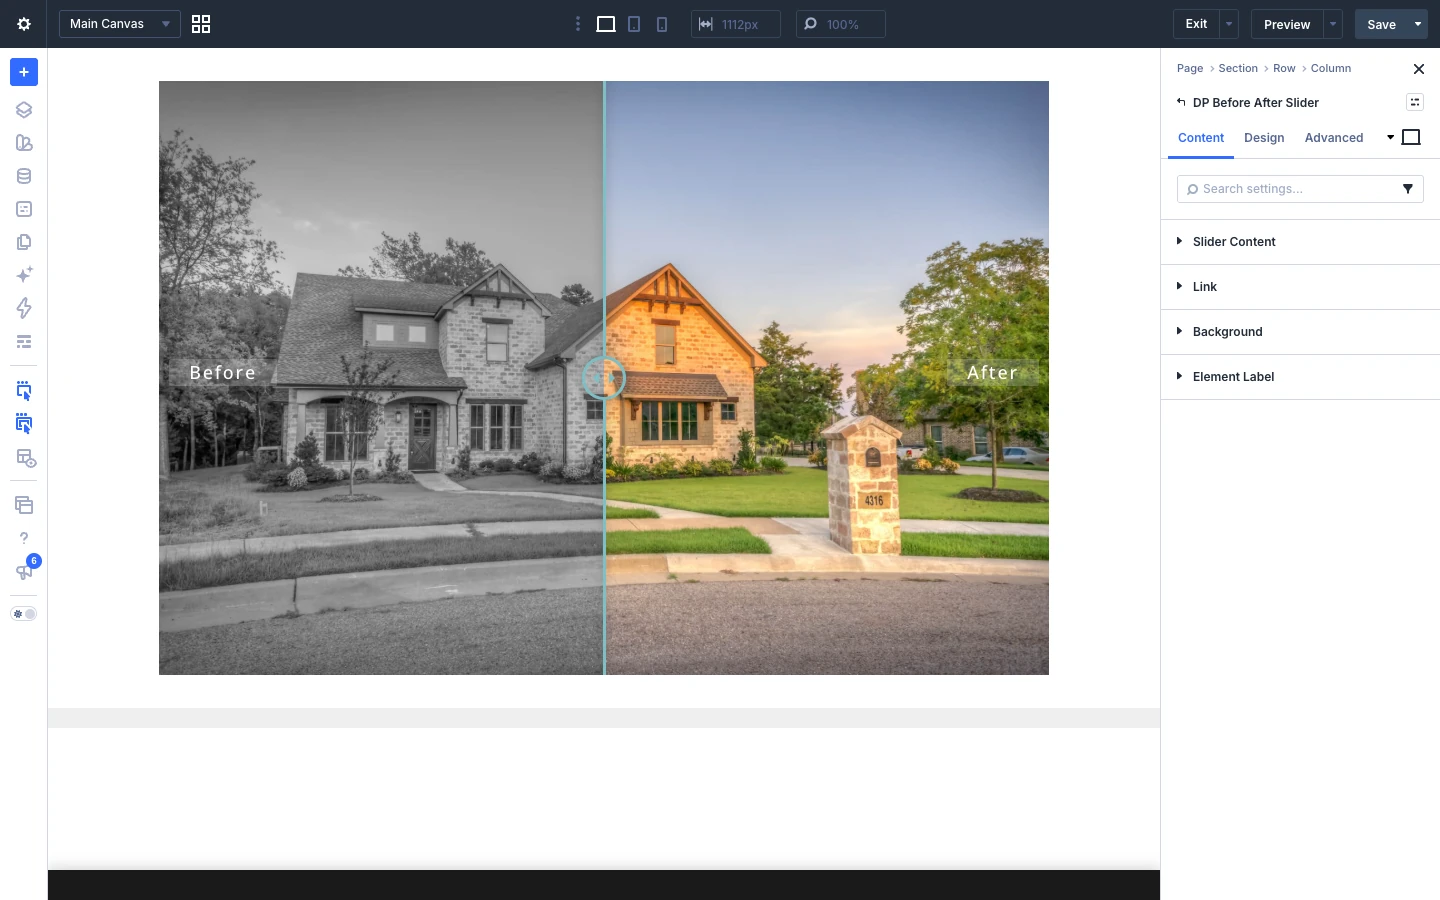Expand the Slider Content section

[1300, 242]
